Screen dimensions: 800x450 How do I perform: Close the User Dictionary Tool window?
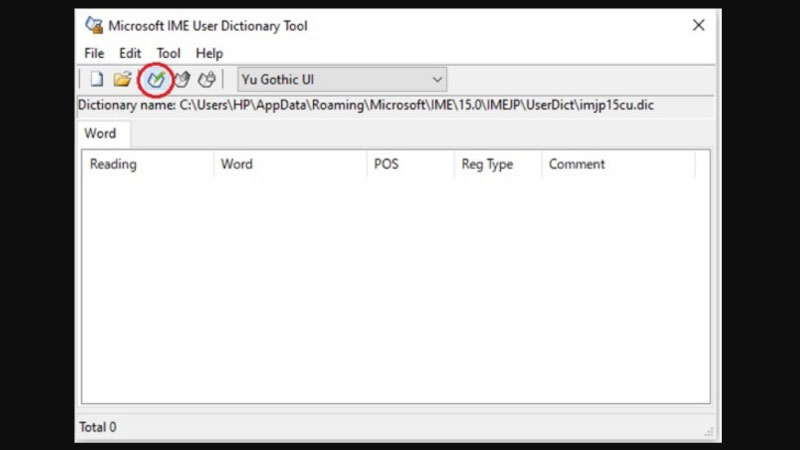point(698,25)
